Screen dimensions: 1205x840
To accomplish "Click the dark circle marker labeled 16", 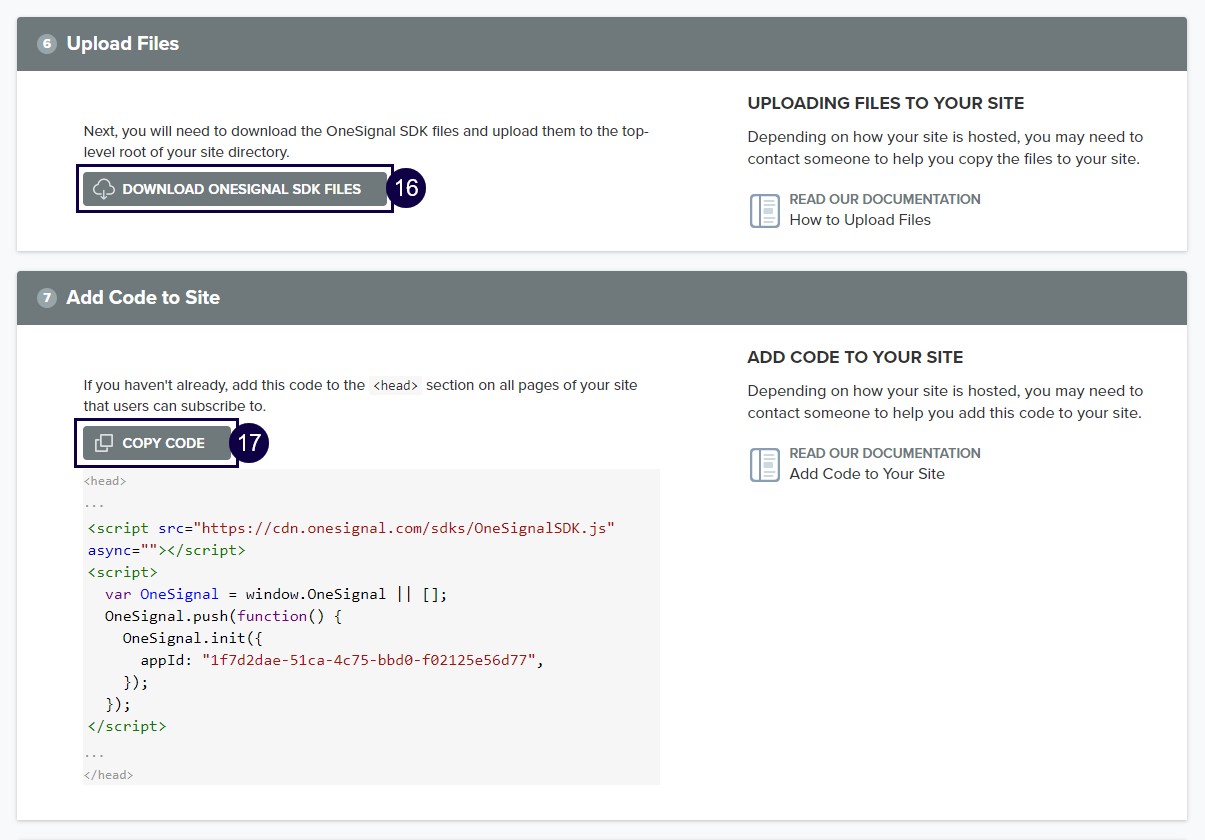I will pos(406,189).
